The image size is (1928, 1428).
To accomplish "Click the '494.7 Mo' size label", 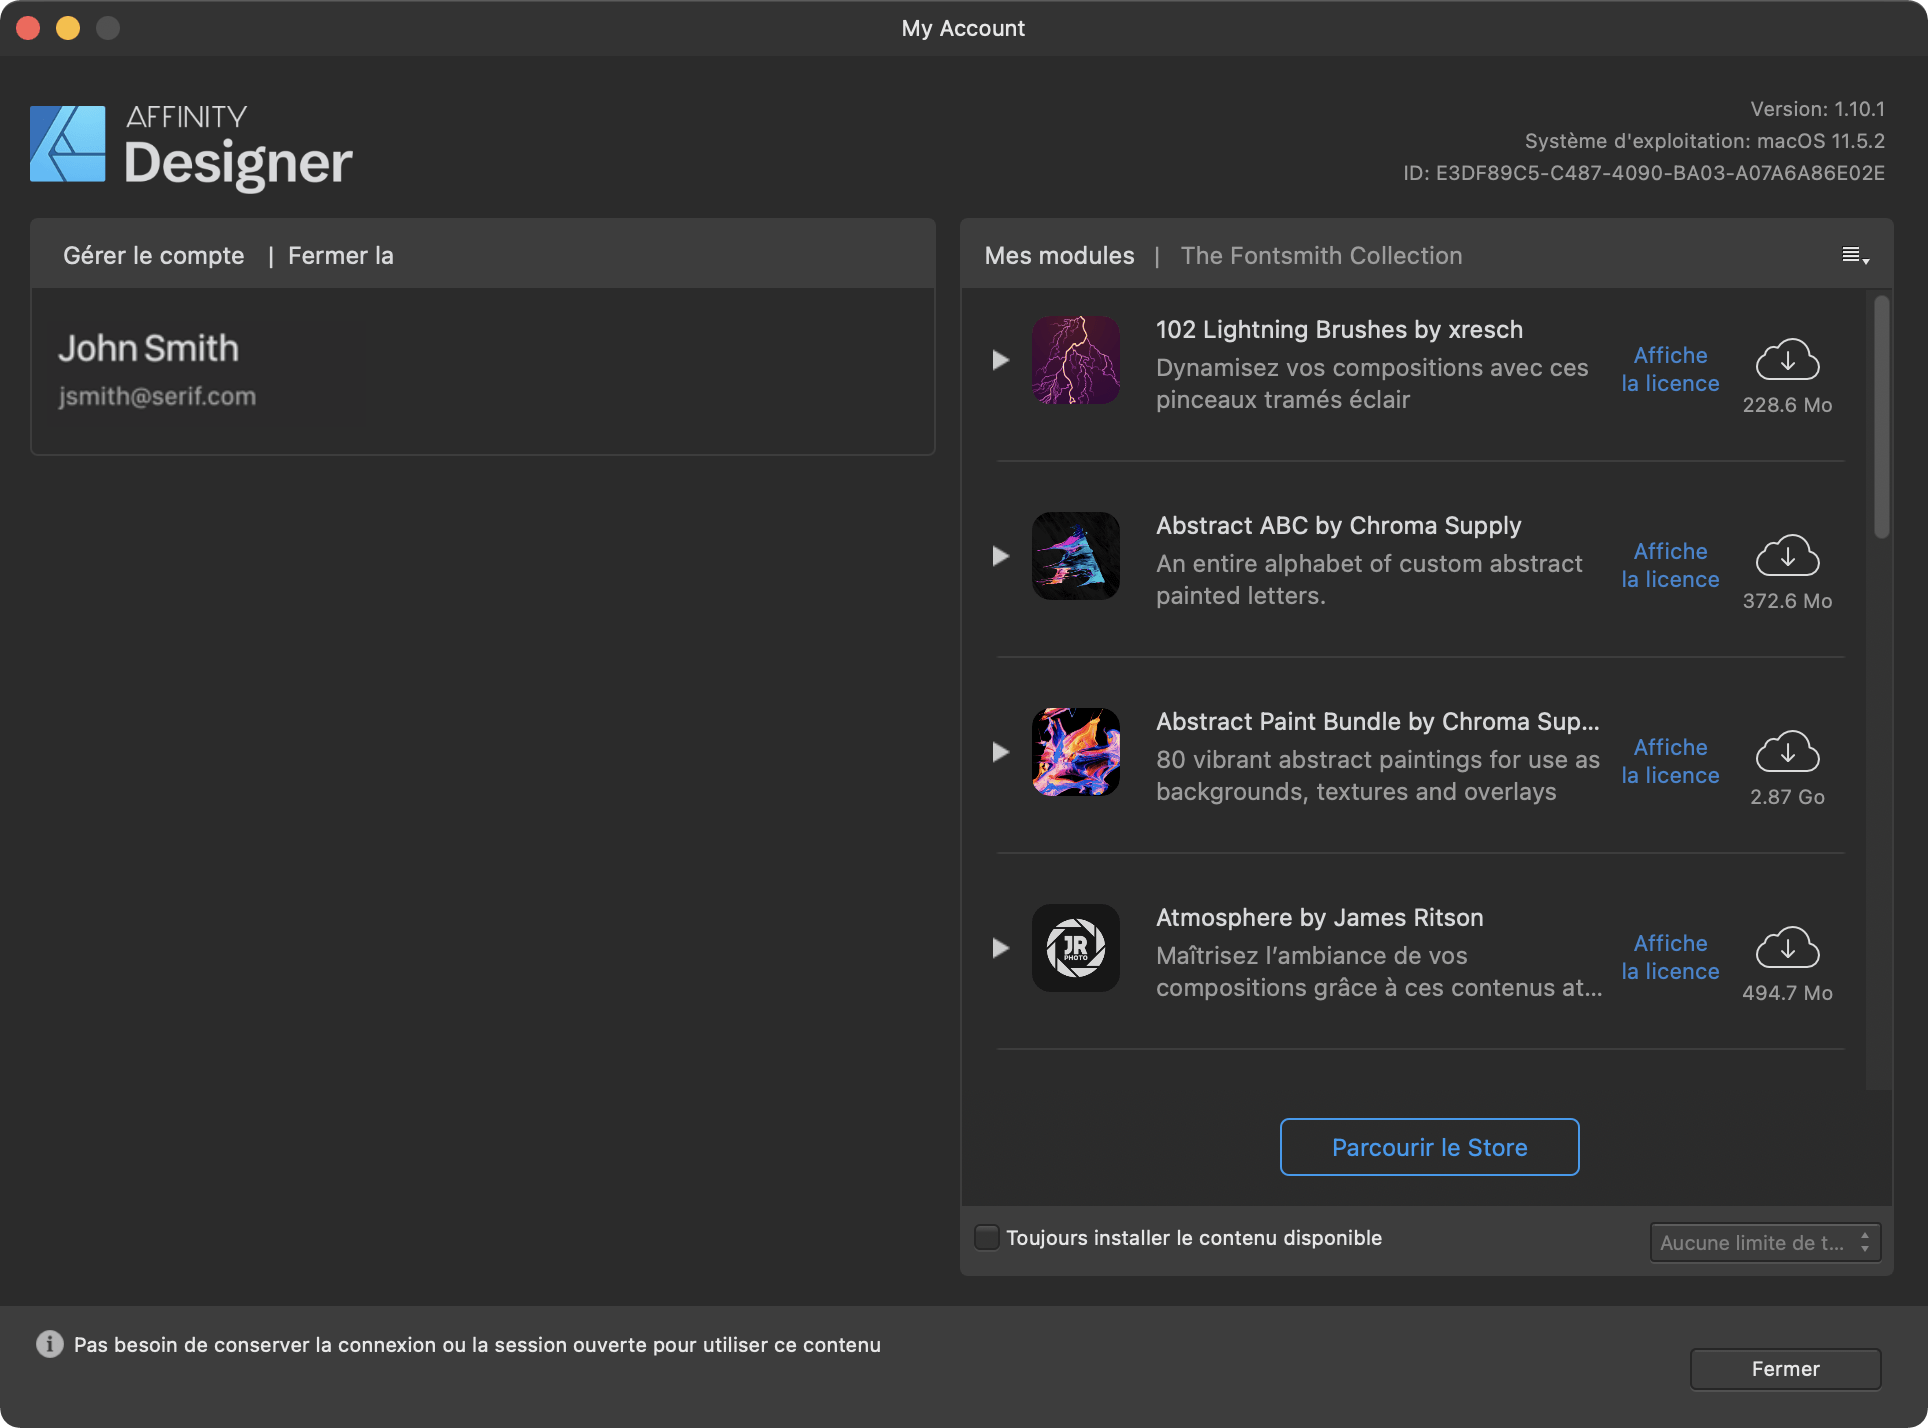I will pos(1787,993).
